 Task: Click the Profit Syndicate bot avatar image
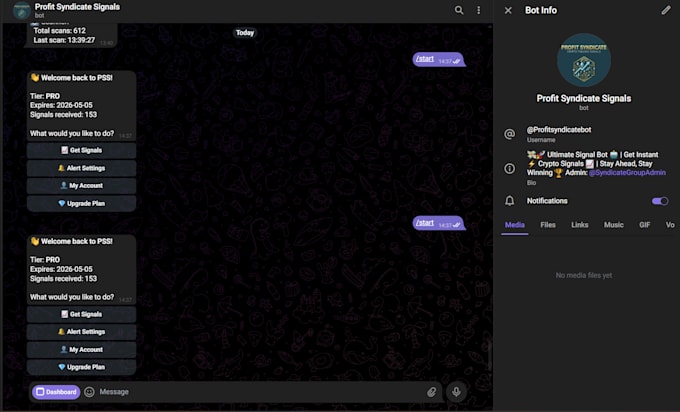point(584,60)
